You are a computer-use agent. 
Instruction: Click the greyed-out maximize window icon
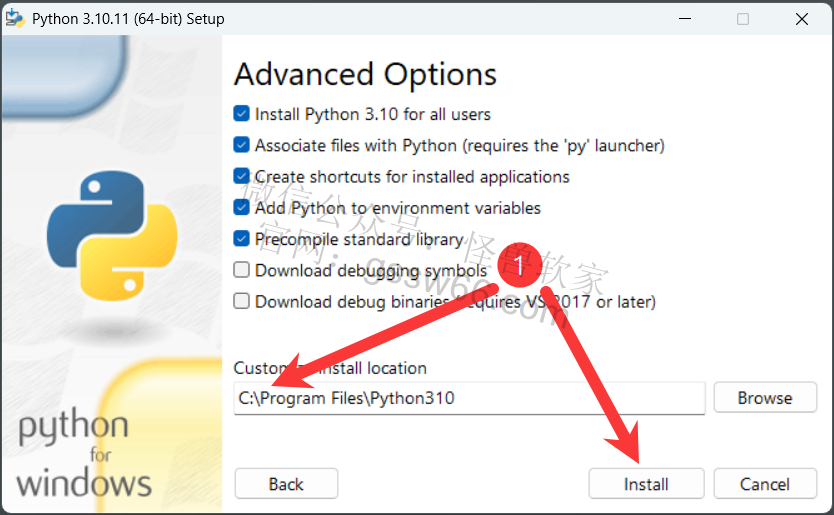tap(743, 19)
